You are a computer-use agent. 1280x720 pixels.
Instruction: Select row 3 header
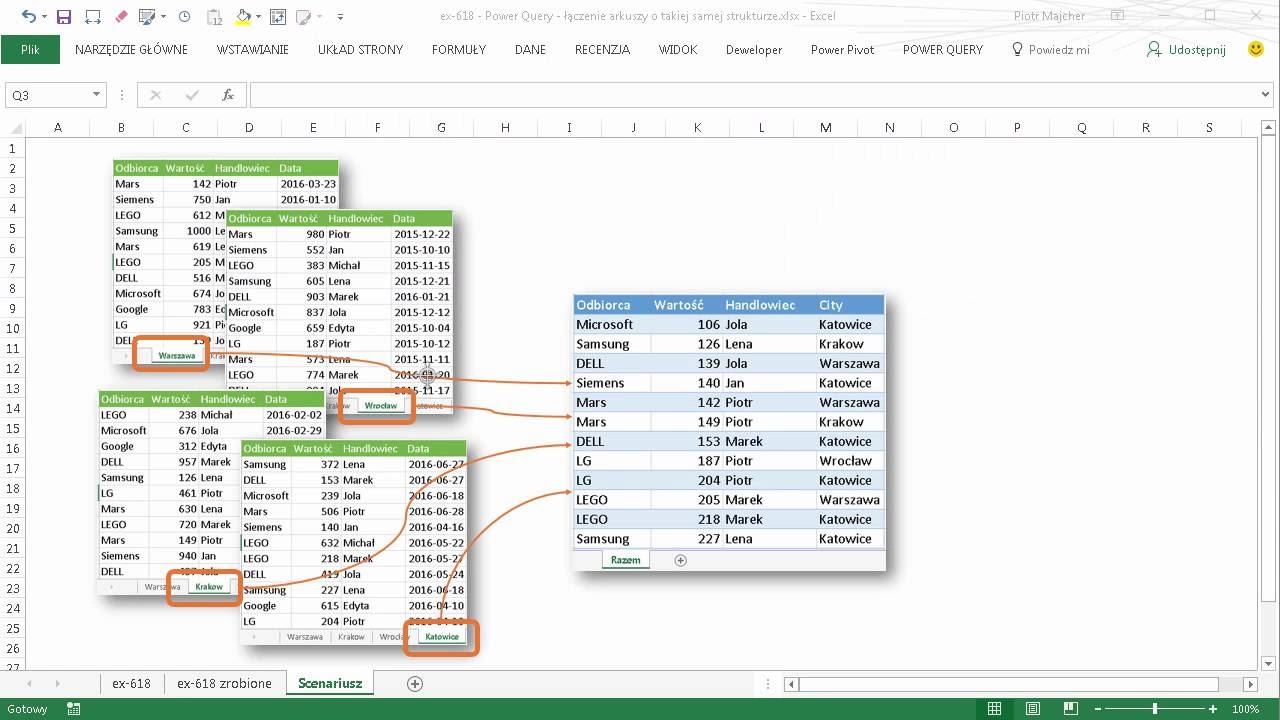[x=12, y=188]
